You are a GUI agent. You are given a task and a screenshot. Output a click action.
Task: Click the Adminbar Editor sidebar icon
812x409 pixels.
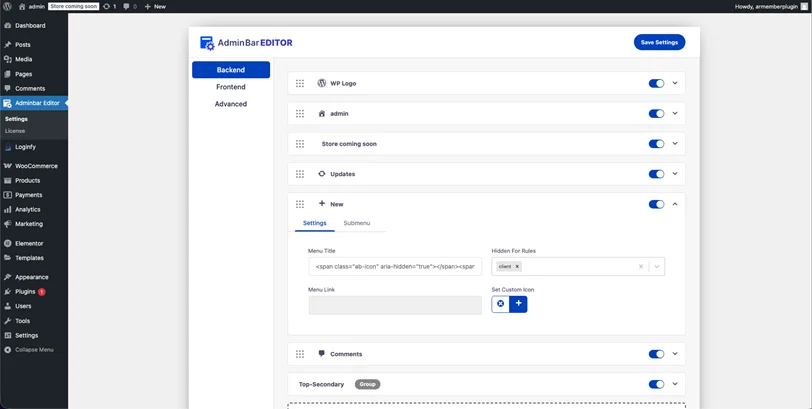(x=7, y=103)
